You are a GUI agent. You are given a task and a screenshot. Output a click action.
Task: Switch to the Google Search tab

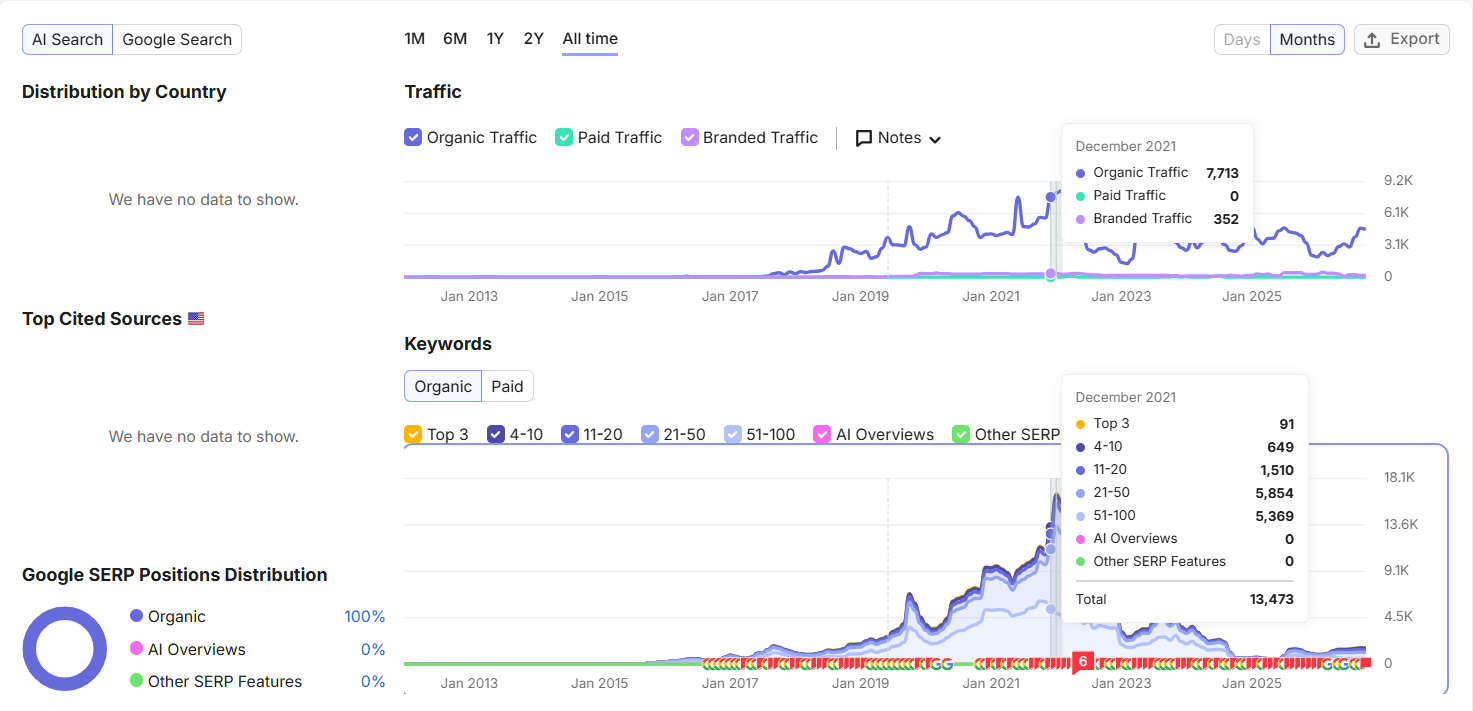point(177,39)
